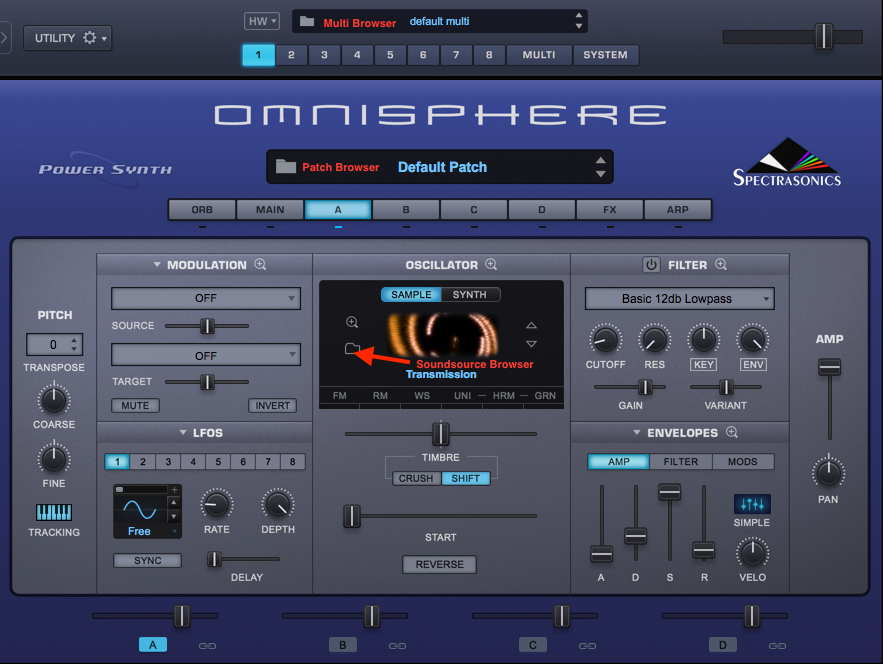Collapse the Modulation section triangle
Screen dimensions: 883x664
coord(157,264)
